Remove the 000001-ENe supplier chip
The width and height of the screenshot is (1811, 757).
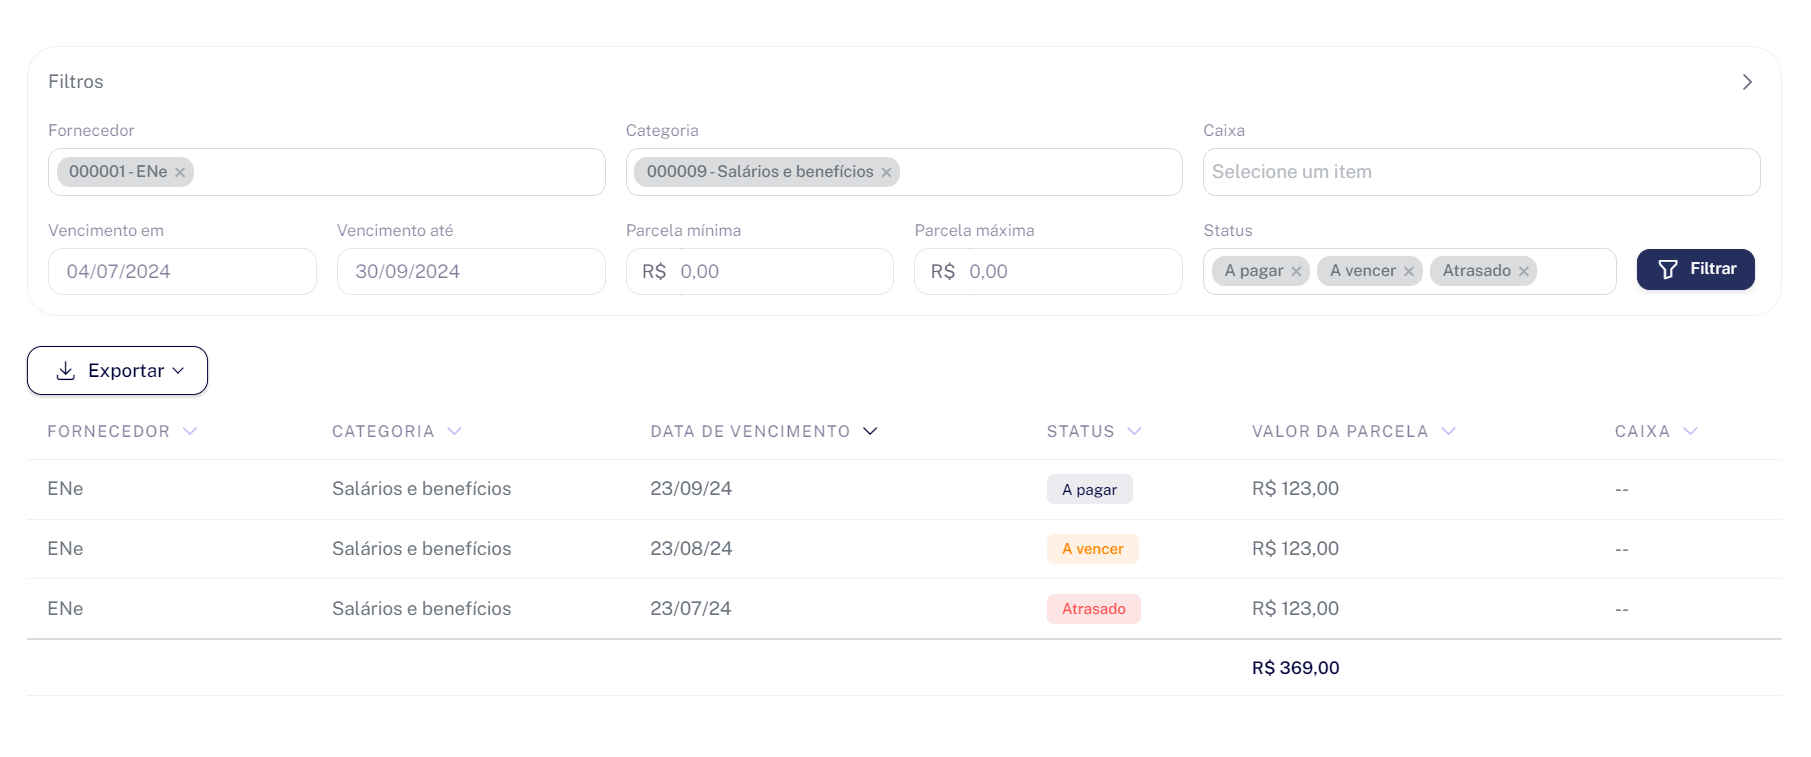click(x=180, y=173)
